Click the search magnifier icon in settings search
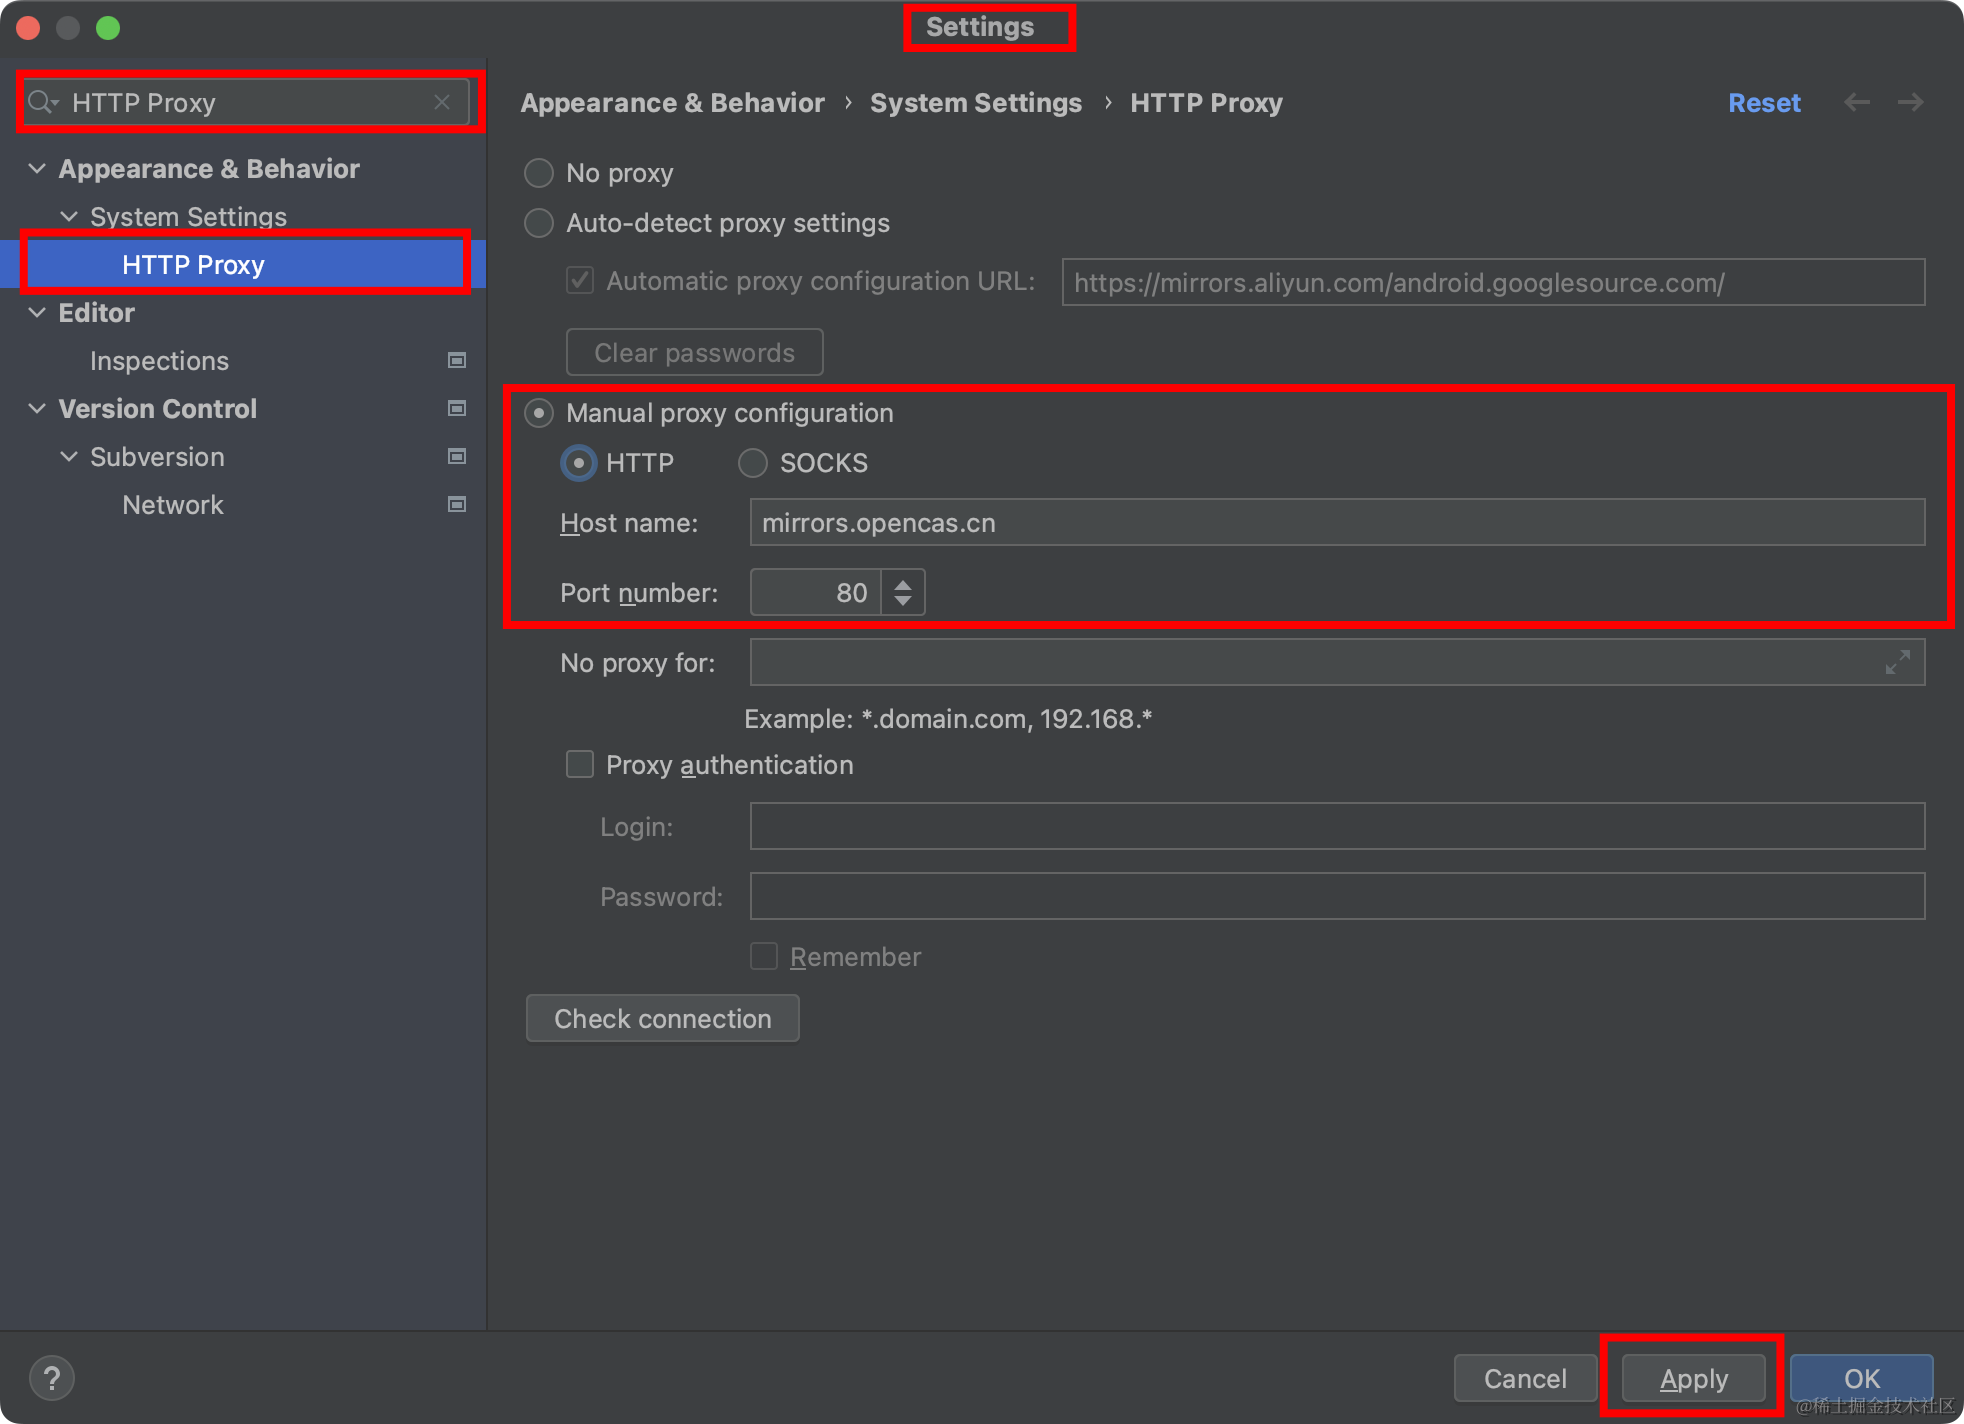 pyautogui.click(x=42, y=102)
